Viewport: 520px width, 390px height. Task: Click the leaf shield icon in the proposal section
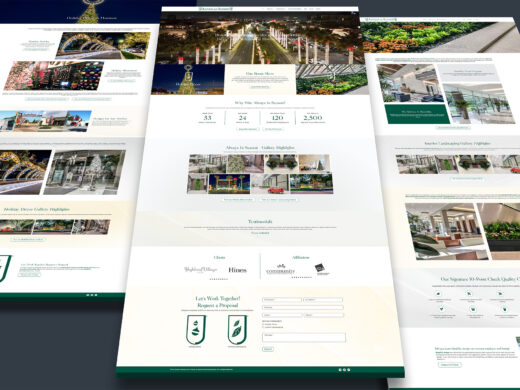point(237,330)
